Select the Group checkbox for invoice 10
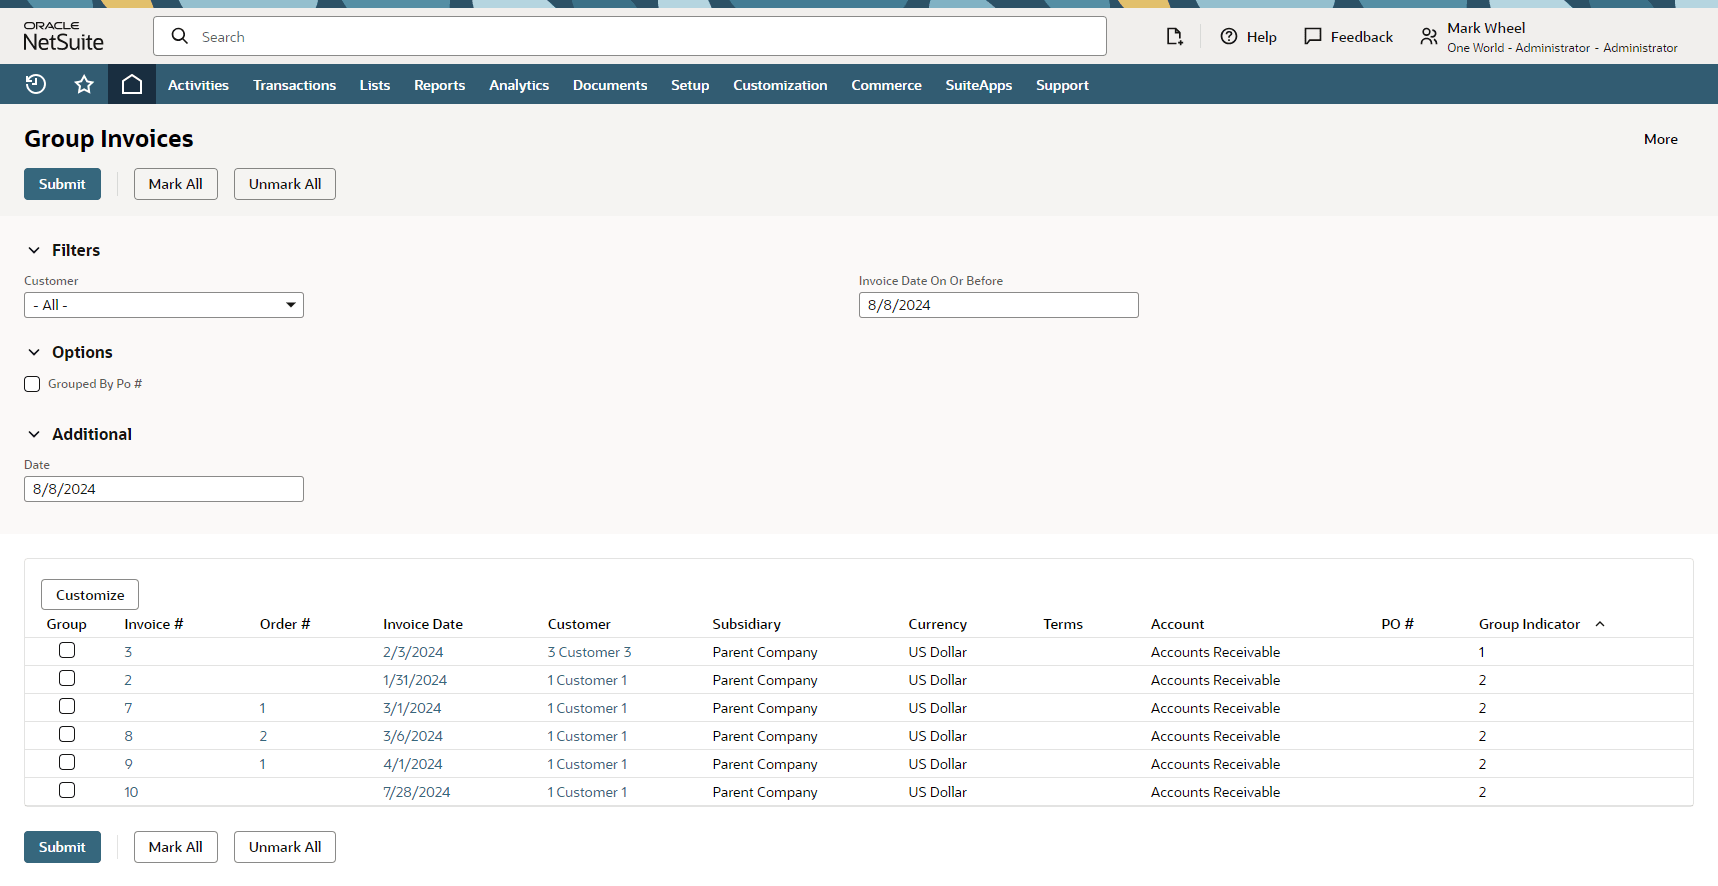The height and width of the screenshot is (886, 1718). [x=67, y=791]
